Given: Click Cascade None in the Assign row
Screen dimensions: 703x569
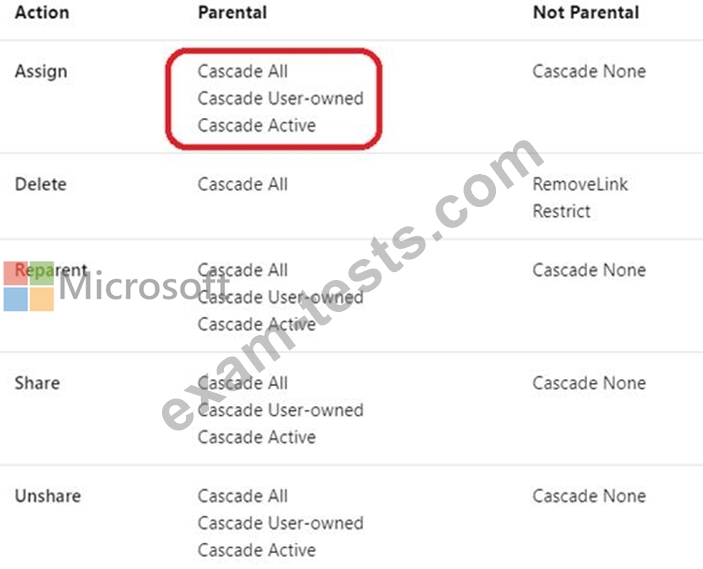Looking at the screenshot, I should 589,72.
